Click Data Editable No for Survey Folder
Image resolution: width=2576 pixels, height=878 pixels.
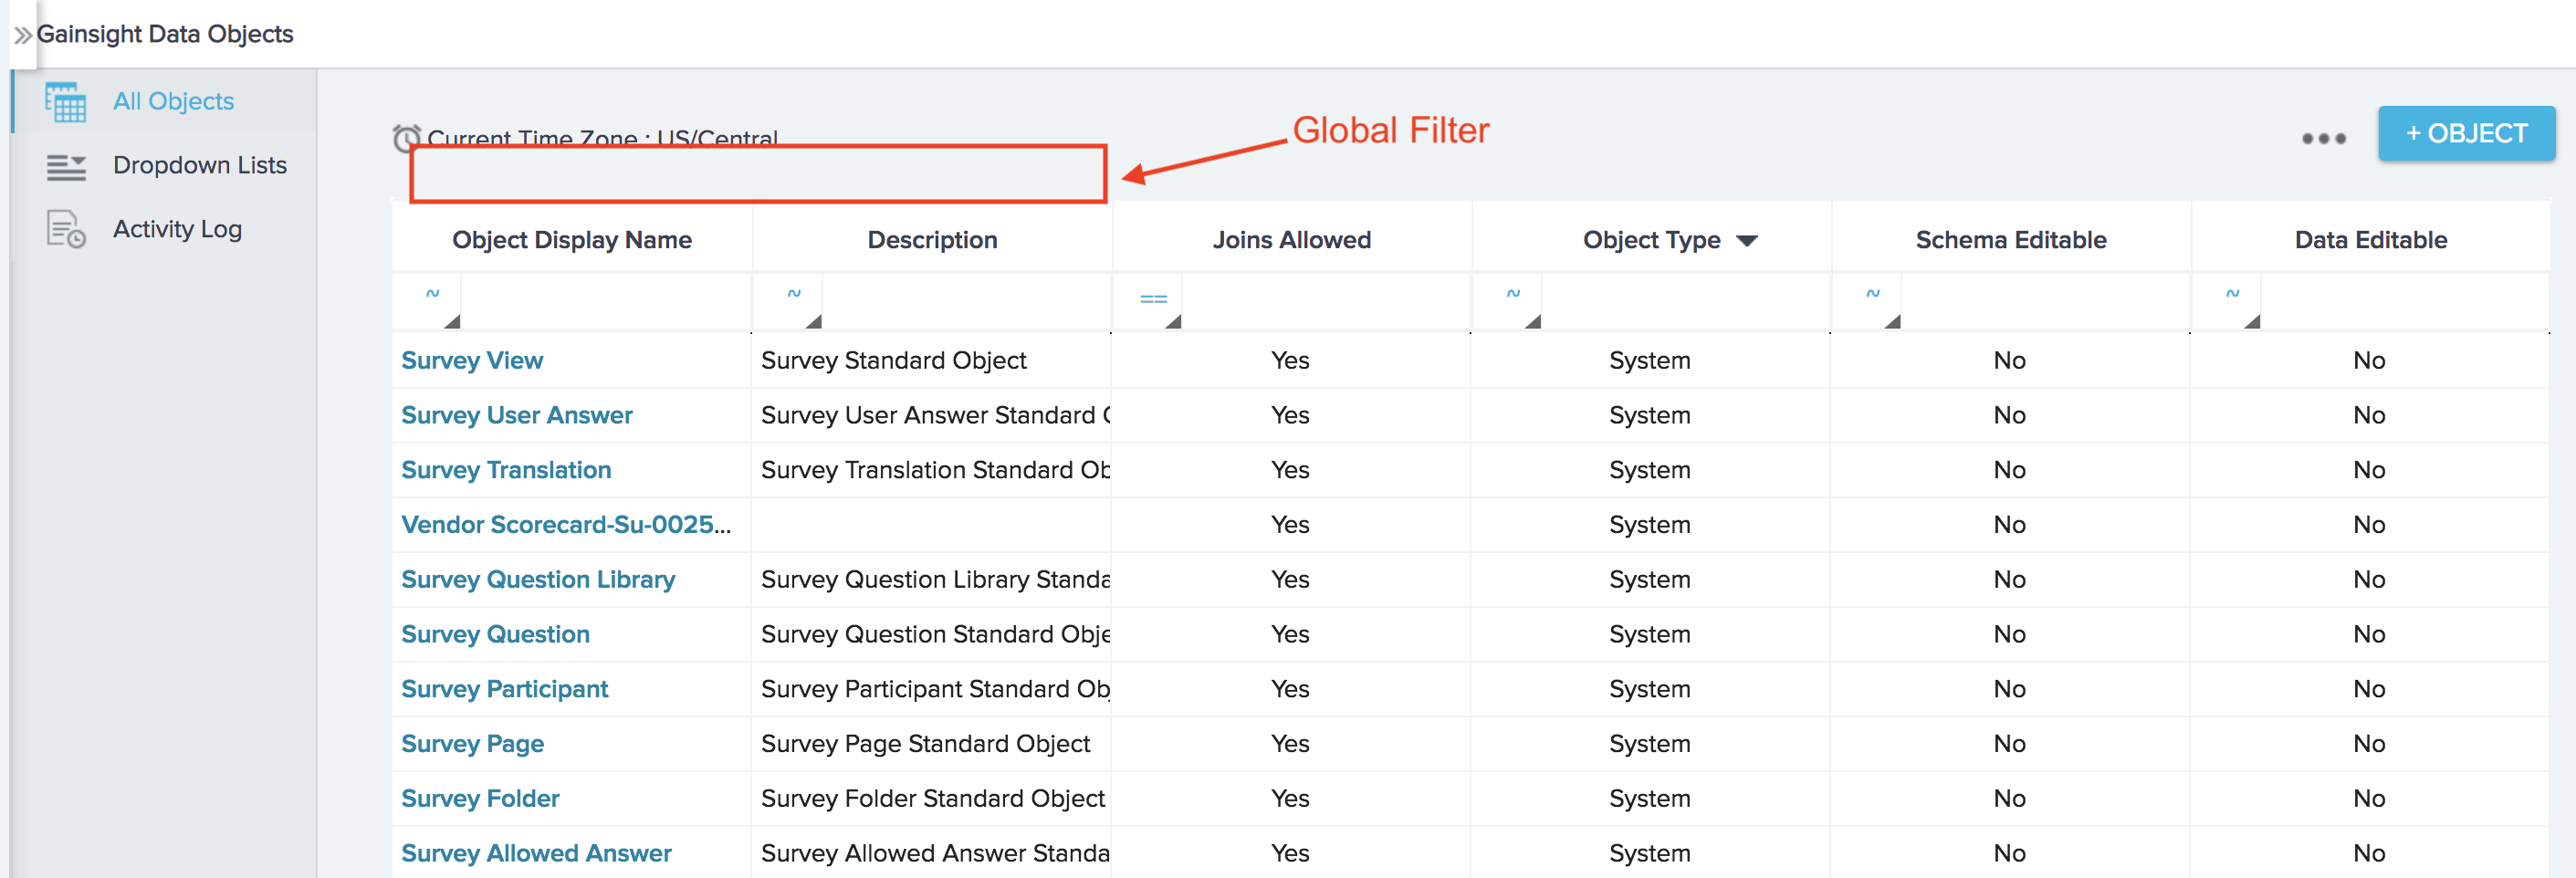click(x=2369, y=799)
